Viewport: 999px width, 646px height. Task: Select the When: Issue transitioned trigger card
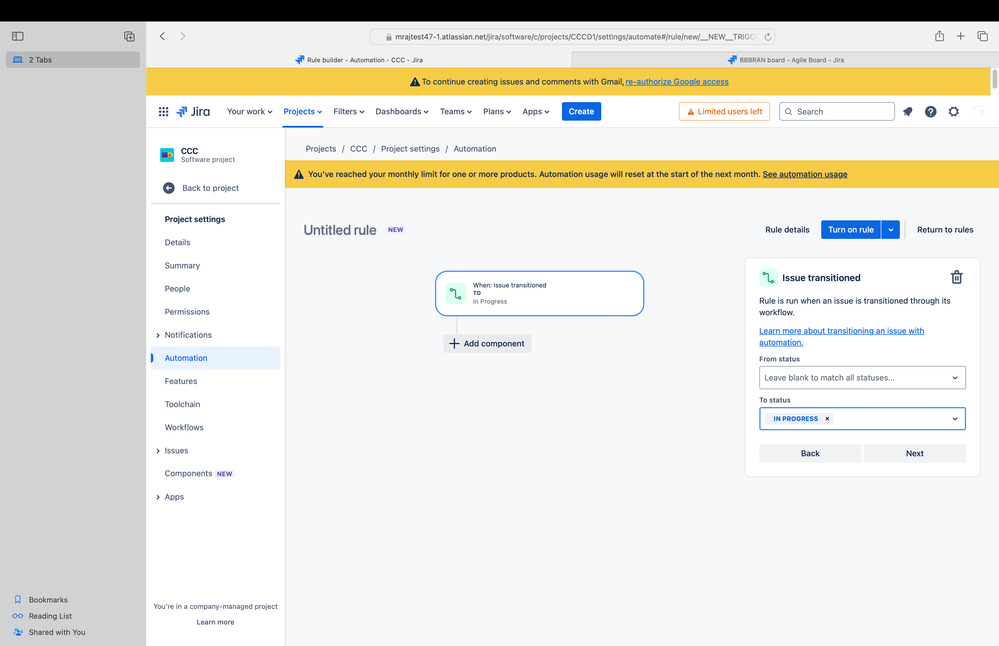[x=539, y=294]
